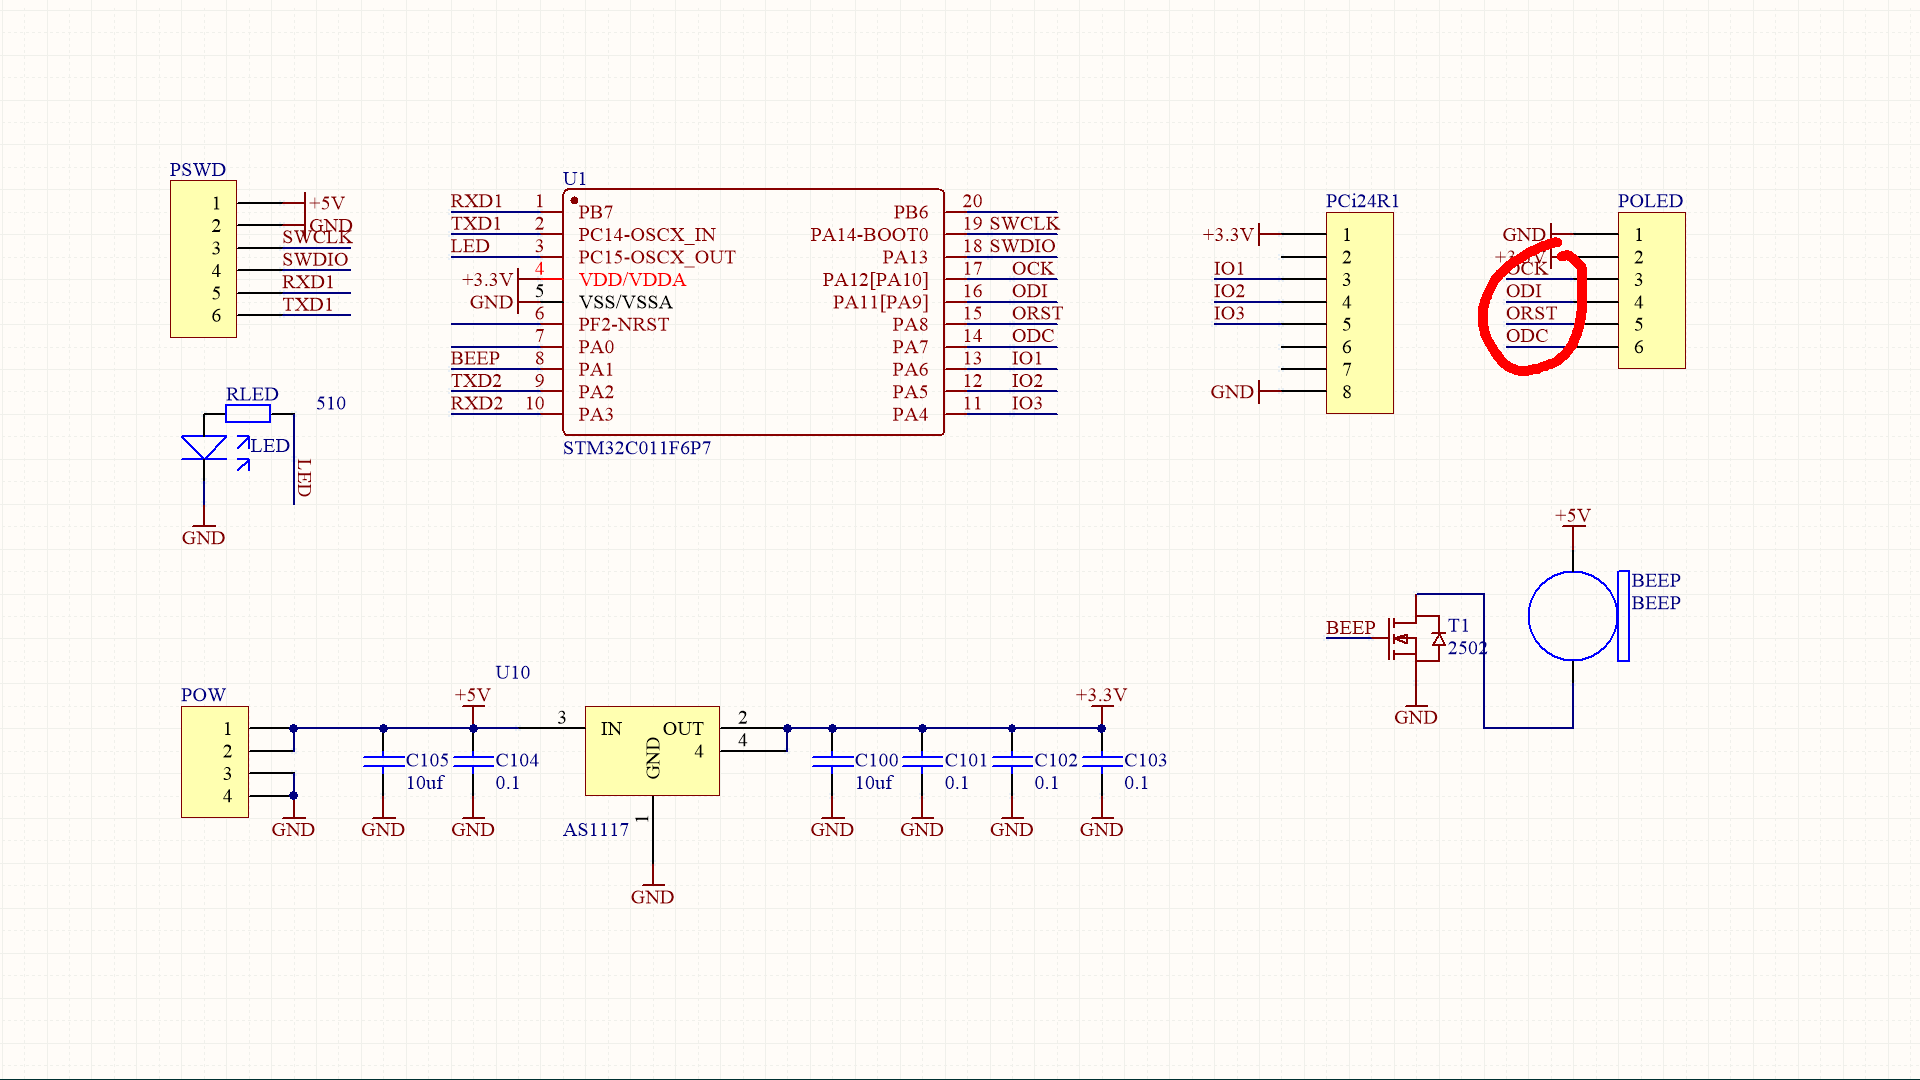
Task: Click capacitor C103 symbol
Action: tap(1101, 762)
